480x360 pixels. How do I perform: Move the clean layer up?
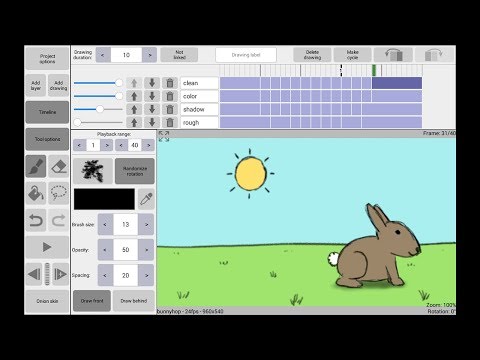134,83
